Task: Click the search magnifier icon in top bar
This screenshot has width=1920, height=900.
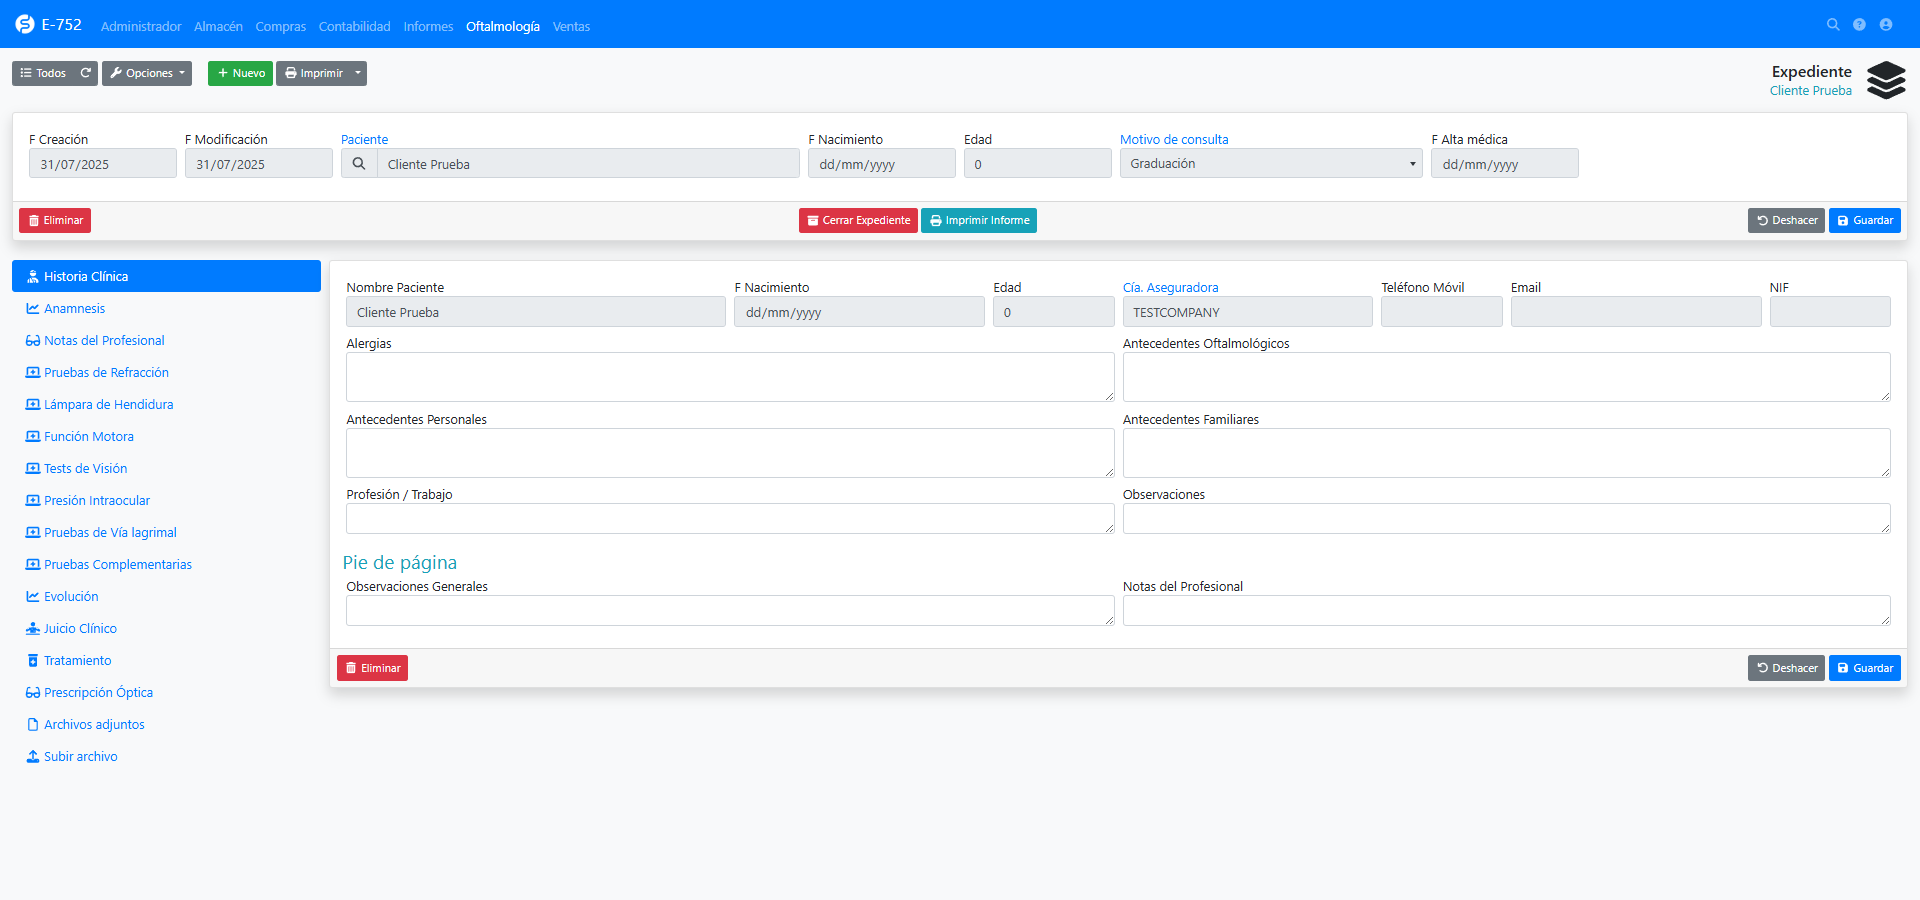Action: 1833,25
